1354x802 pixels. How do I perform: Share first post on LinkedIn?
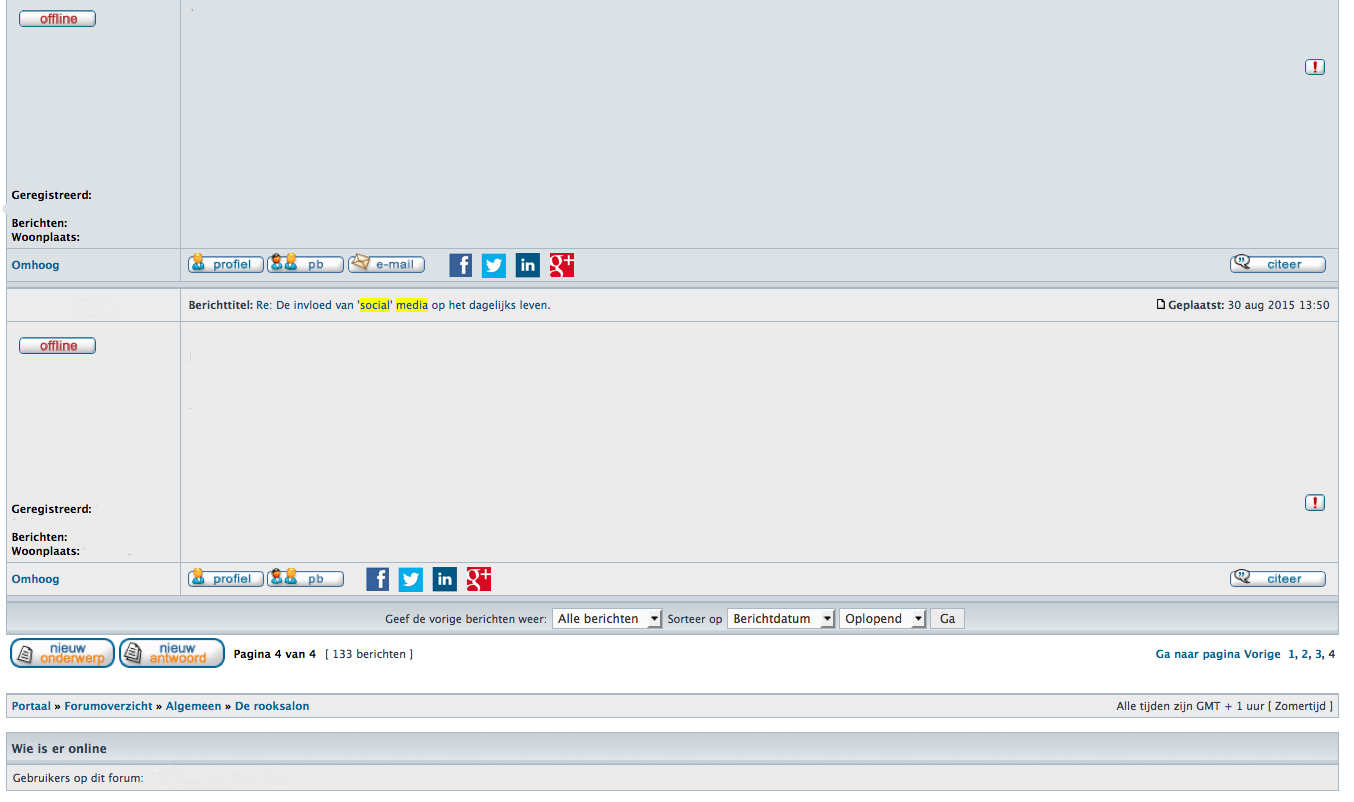pyautogui.click(x=528, y=265)
